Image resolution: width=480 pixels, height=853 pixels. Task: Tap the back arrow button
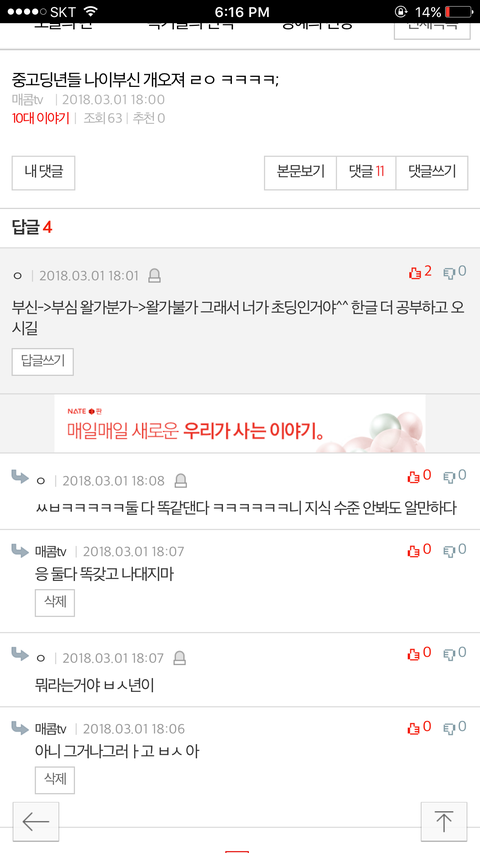36,821
